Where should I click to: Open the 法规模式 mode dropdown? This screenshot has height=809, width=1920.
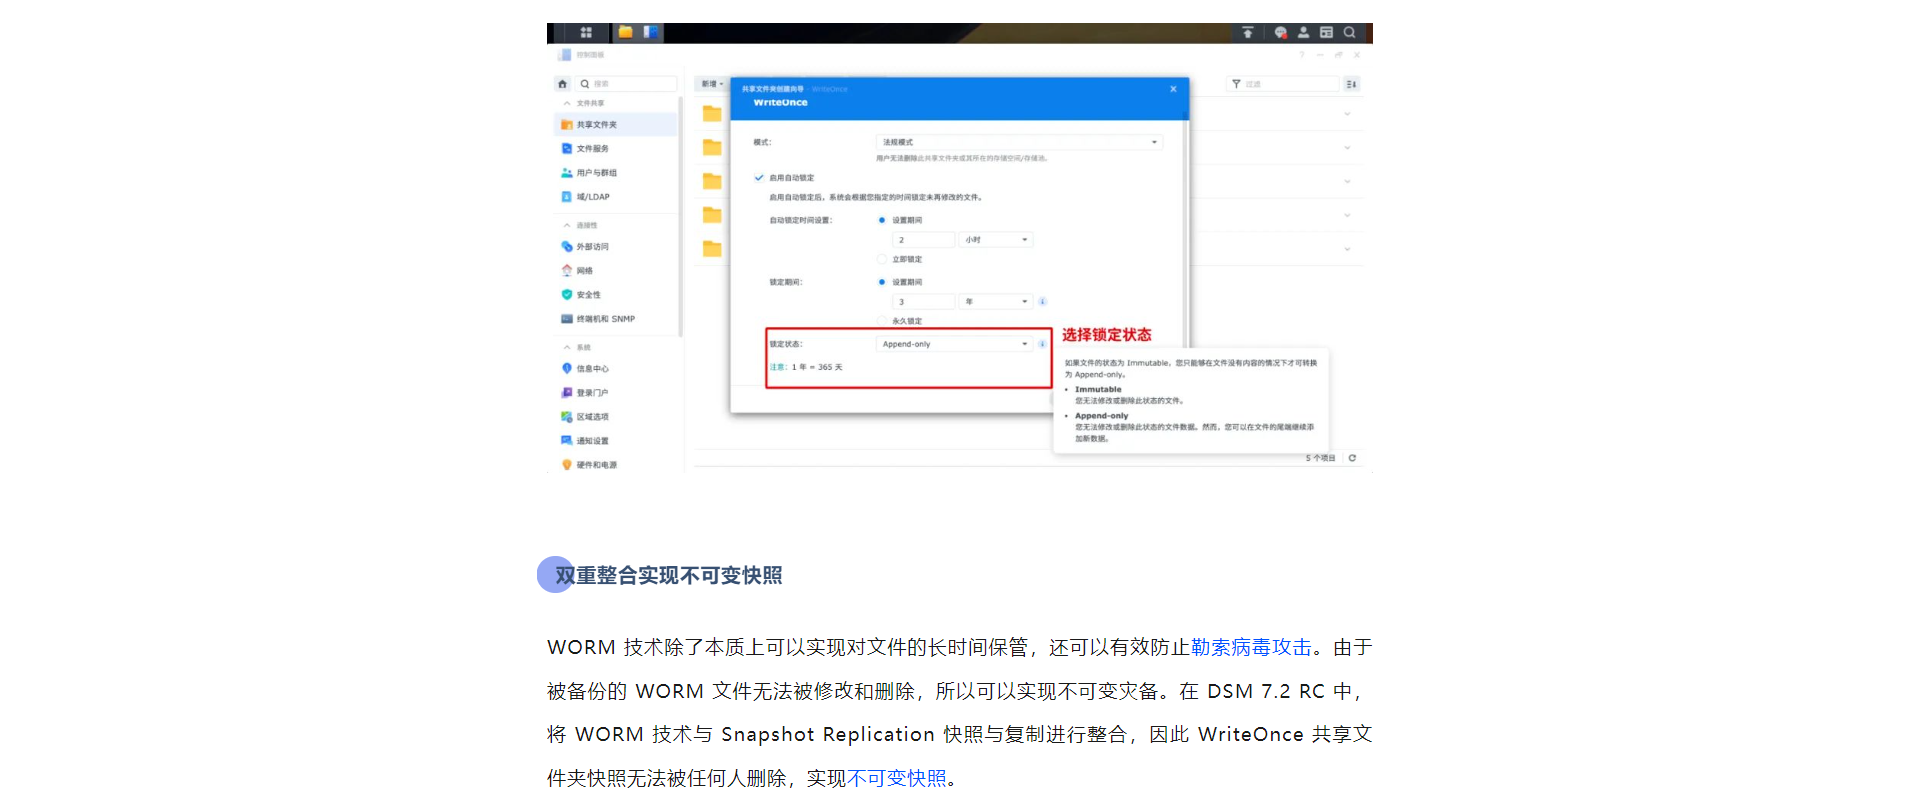click(1018, 142)
